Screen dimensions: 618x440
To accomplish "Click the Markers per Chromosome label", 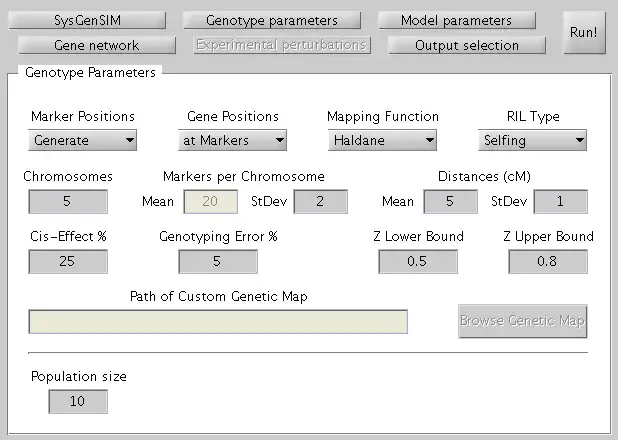I will click(x=244, y=176).
